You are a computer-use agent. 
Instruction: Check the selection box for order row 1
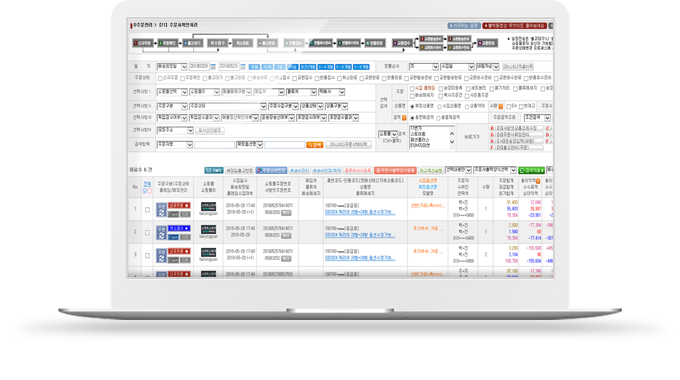(x=147, y=210)
